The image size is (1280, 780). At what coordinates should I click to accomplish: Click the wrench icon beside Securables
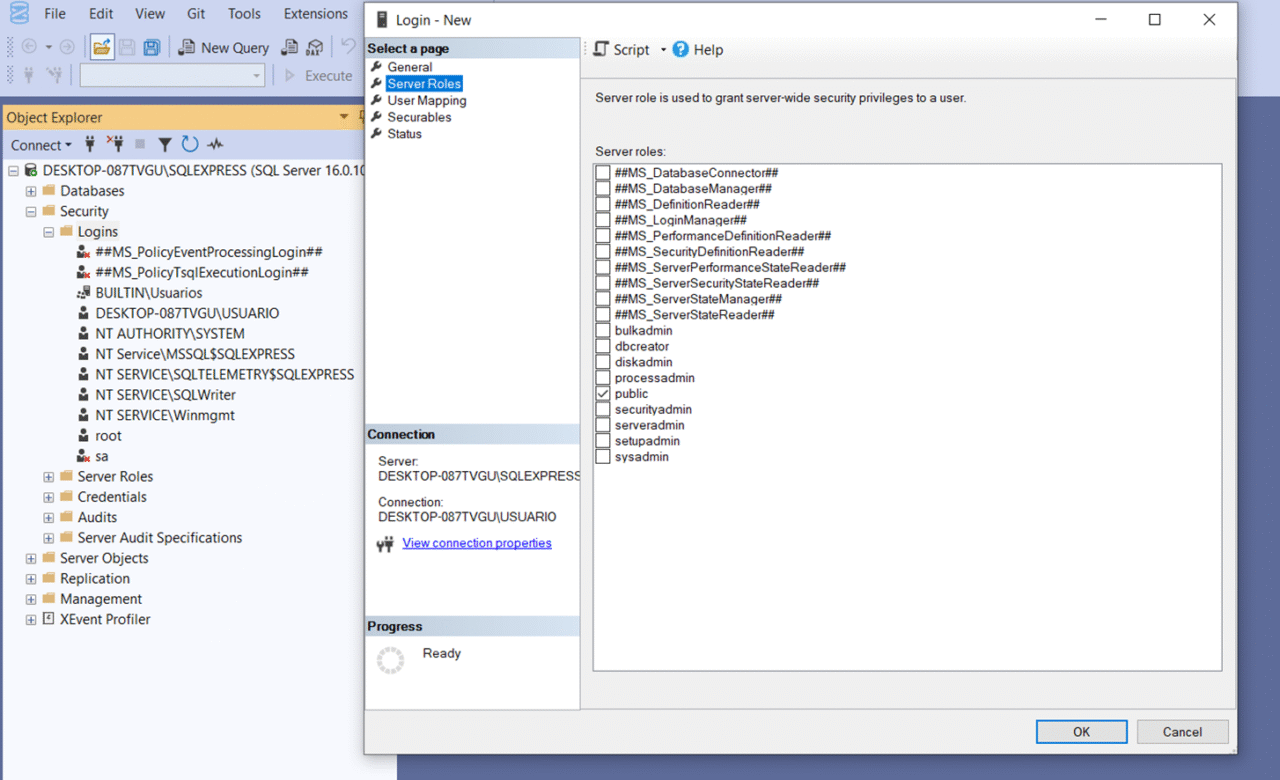pyautogui.click(x=376, y=117)
